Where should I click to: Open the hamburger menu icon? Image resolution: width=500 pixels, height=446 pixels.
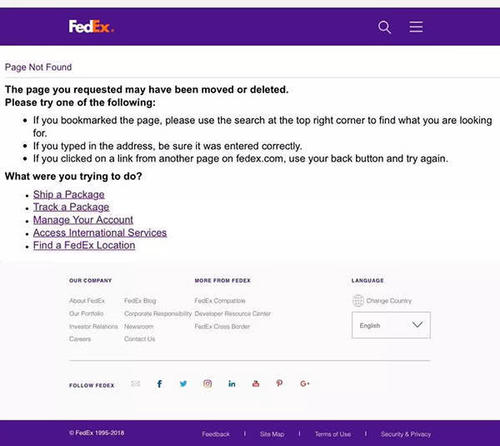[416, 27]
